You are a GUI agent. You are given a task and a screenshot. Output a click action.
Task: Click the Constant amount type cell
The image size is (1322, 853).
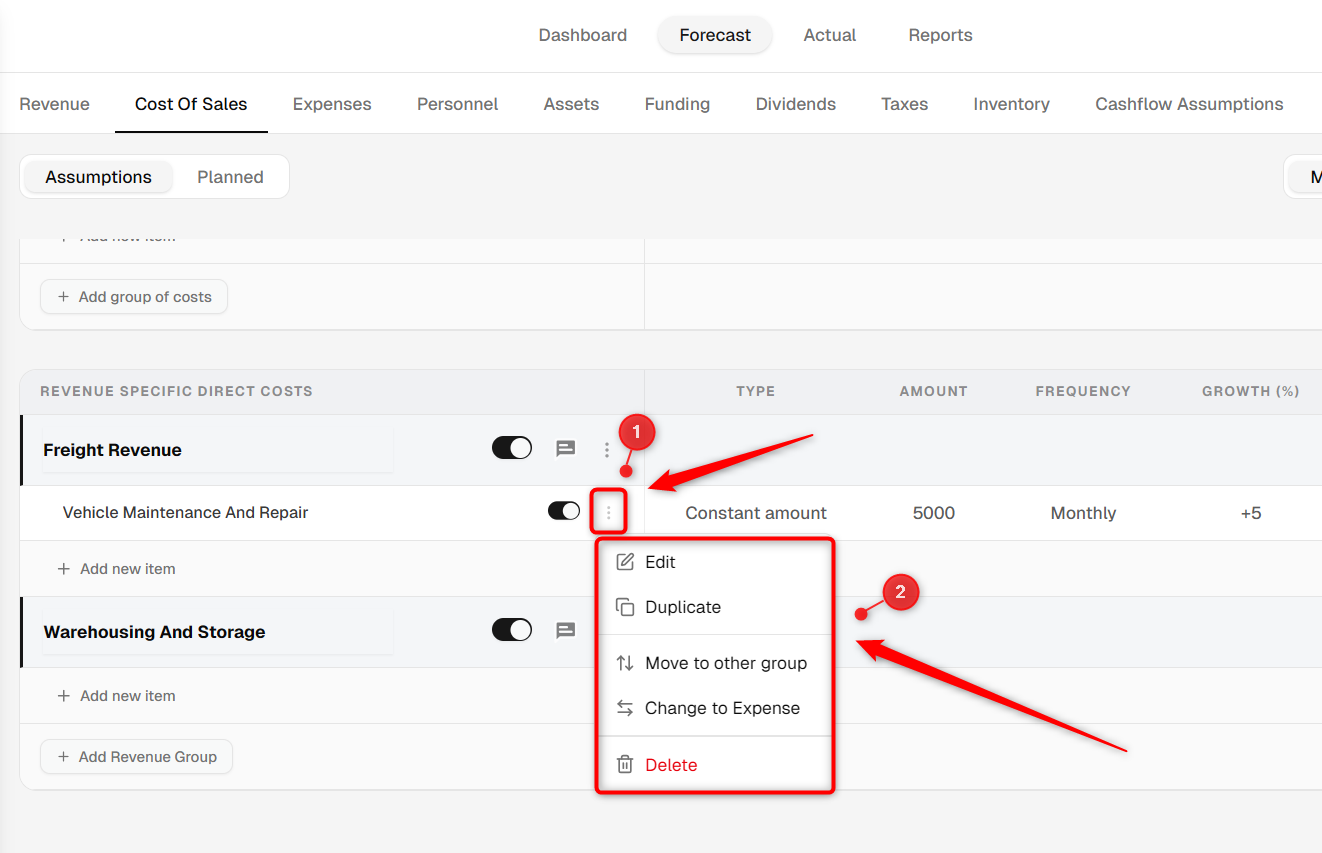[756, 513]
